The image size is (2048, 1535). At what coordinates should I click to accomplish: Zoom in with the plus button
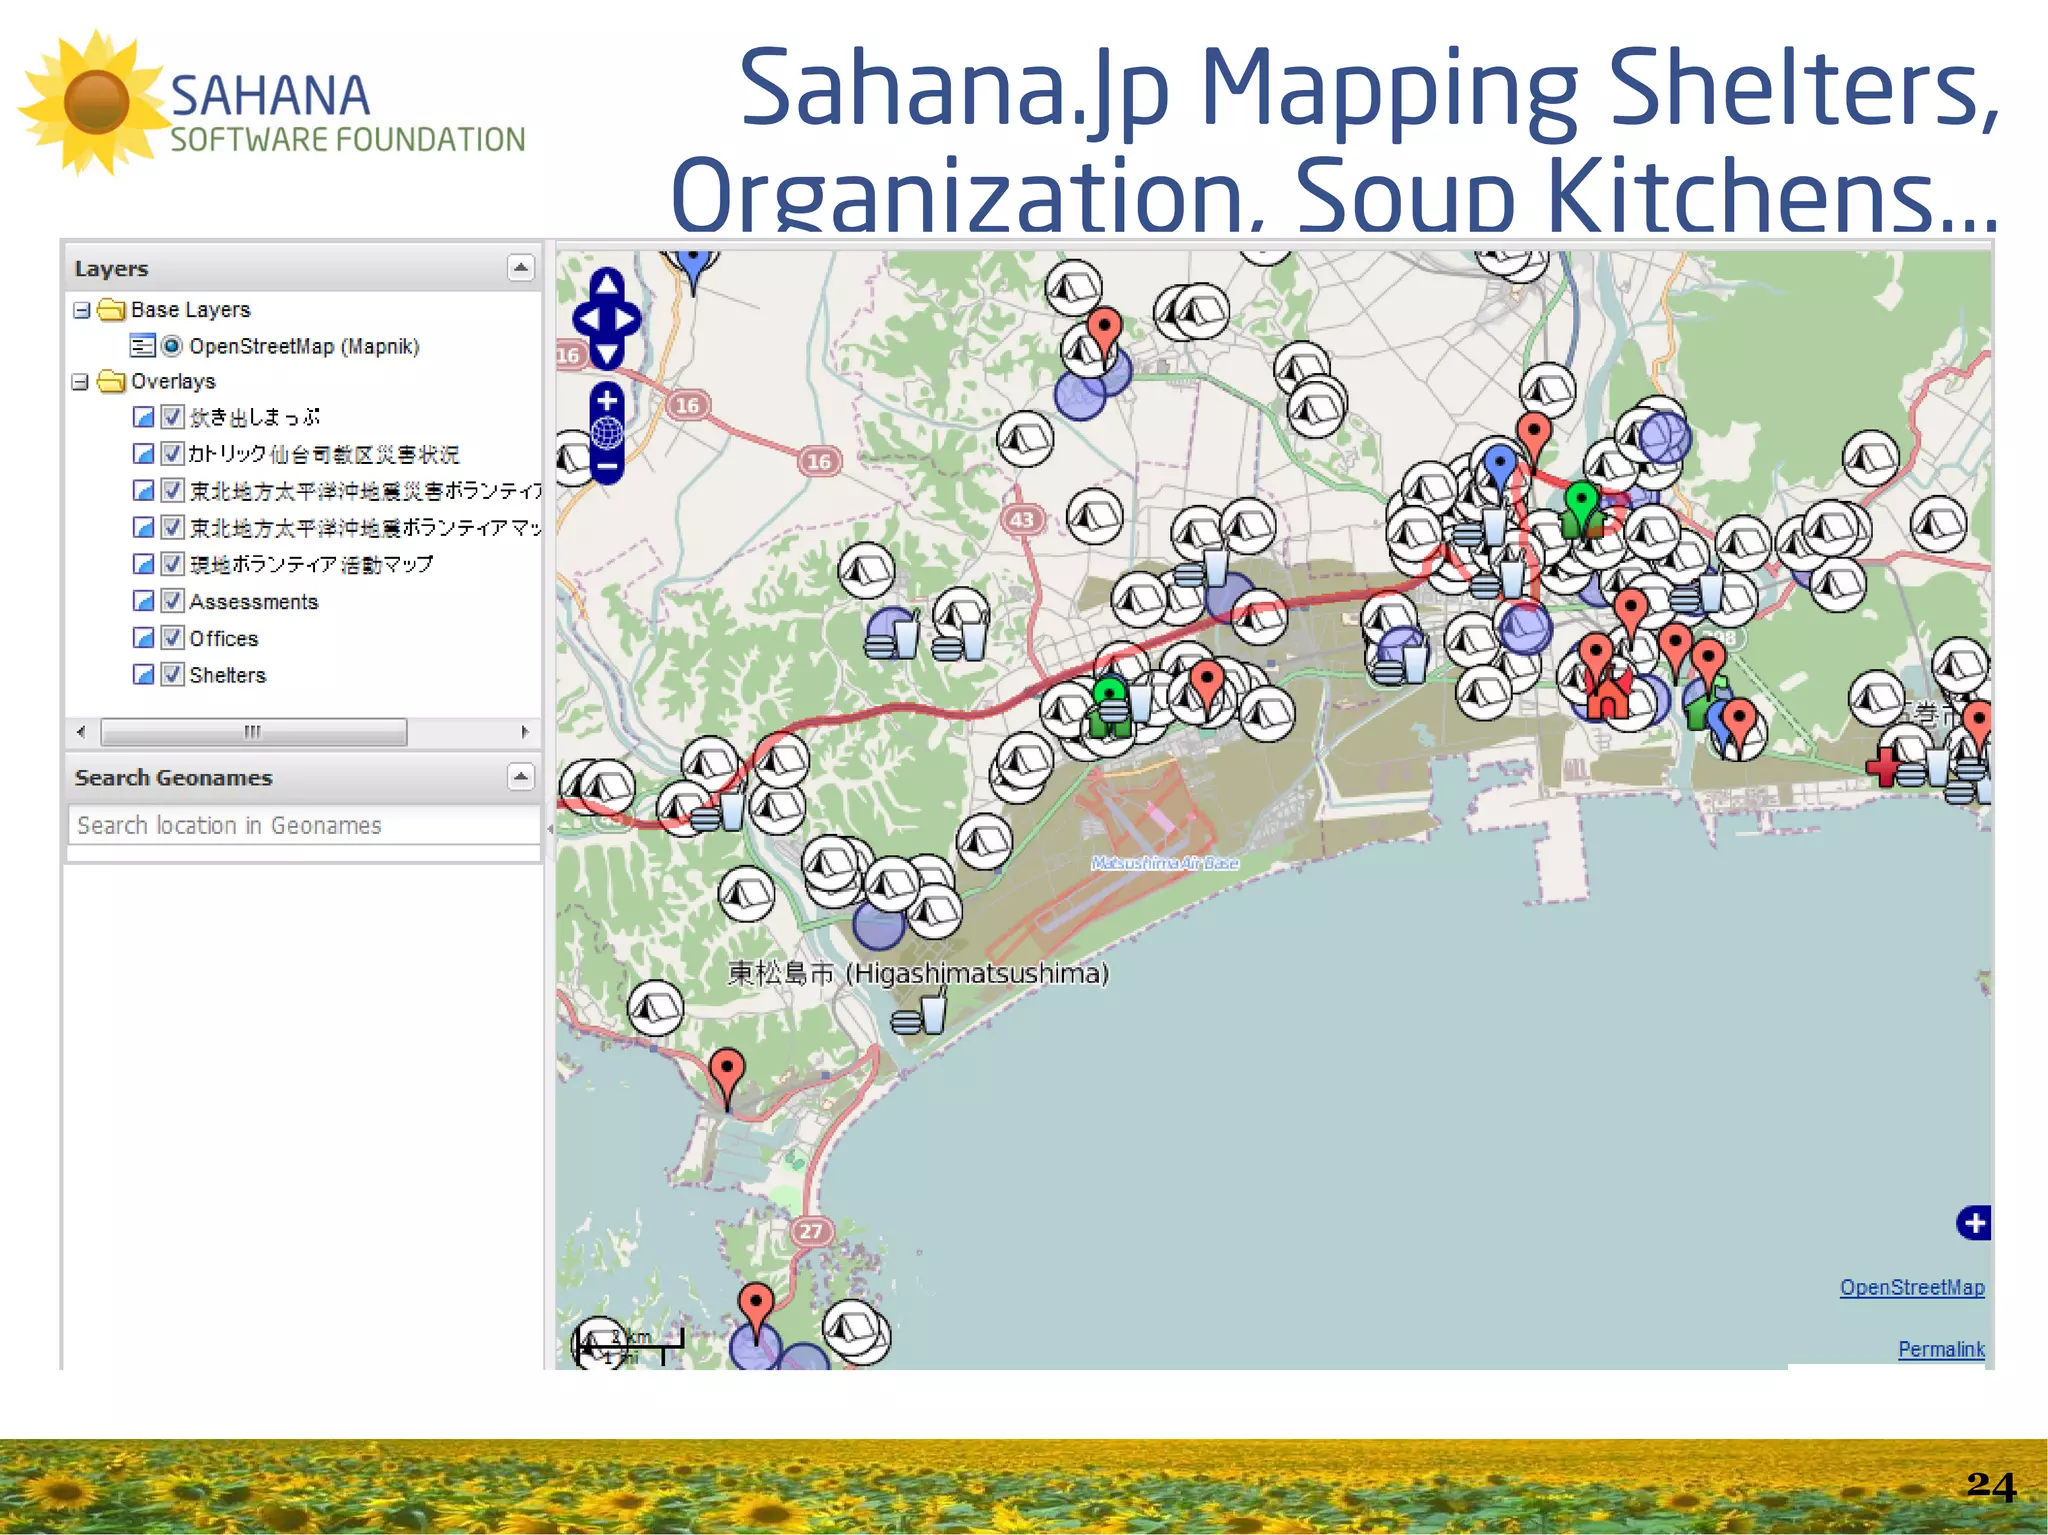pos(607,400)
